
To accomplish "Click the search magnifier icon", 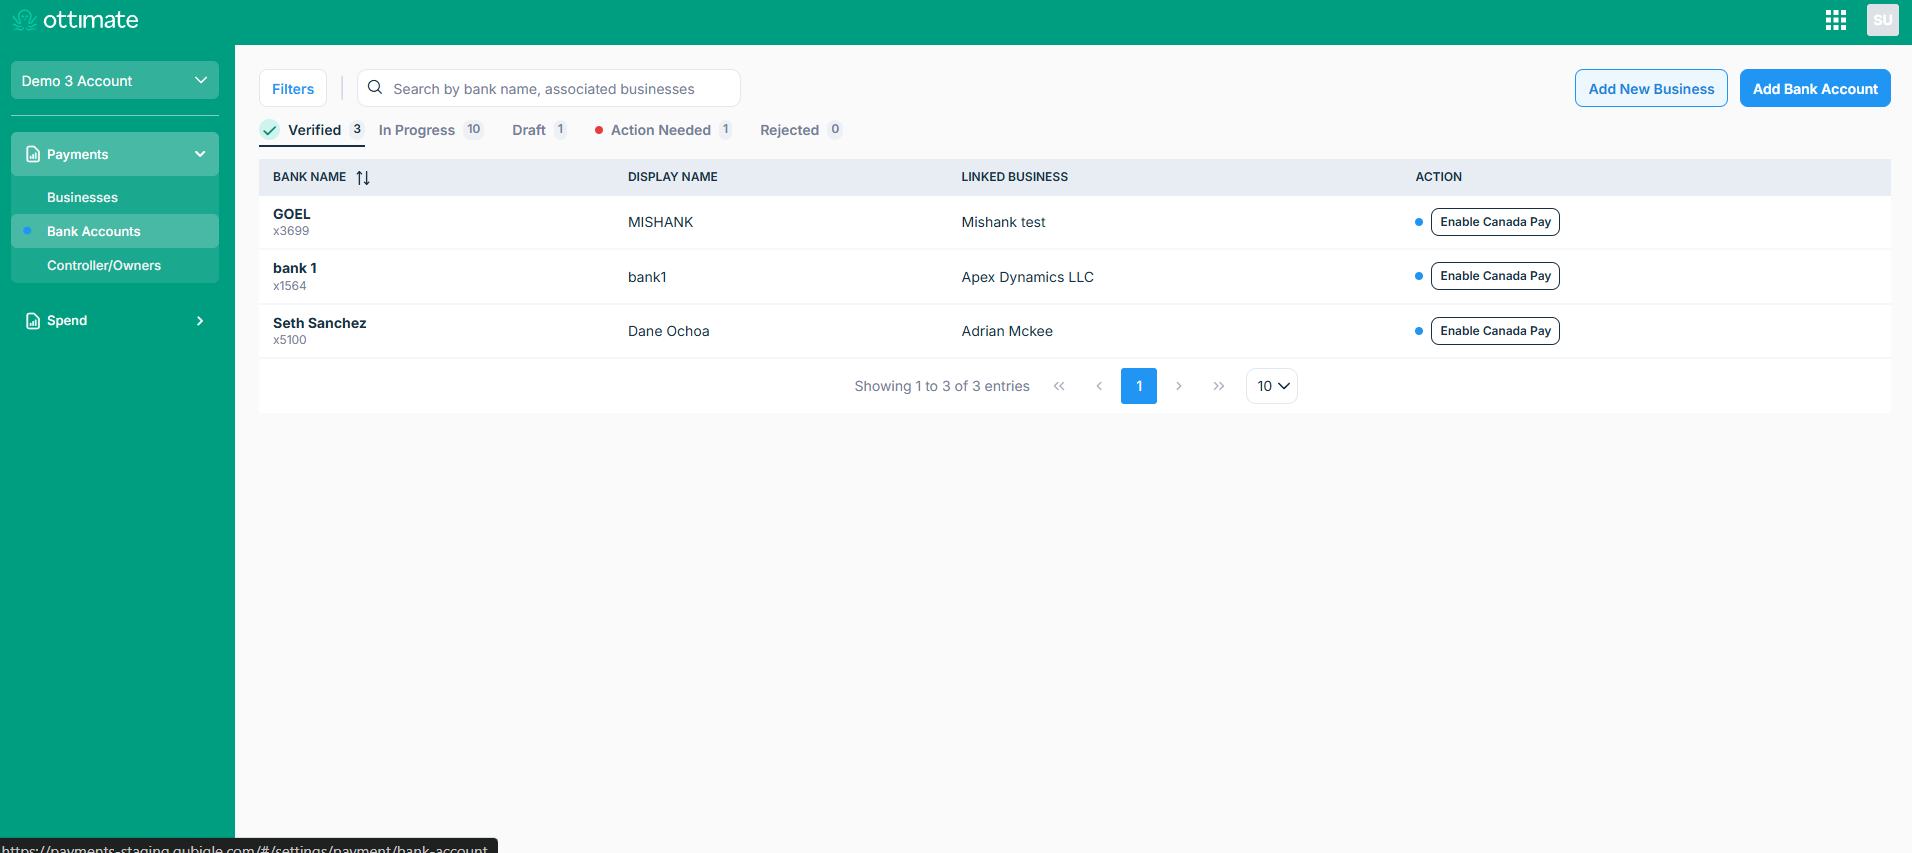I will (x=375, y=88).
